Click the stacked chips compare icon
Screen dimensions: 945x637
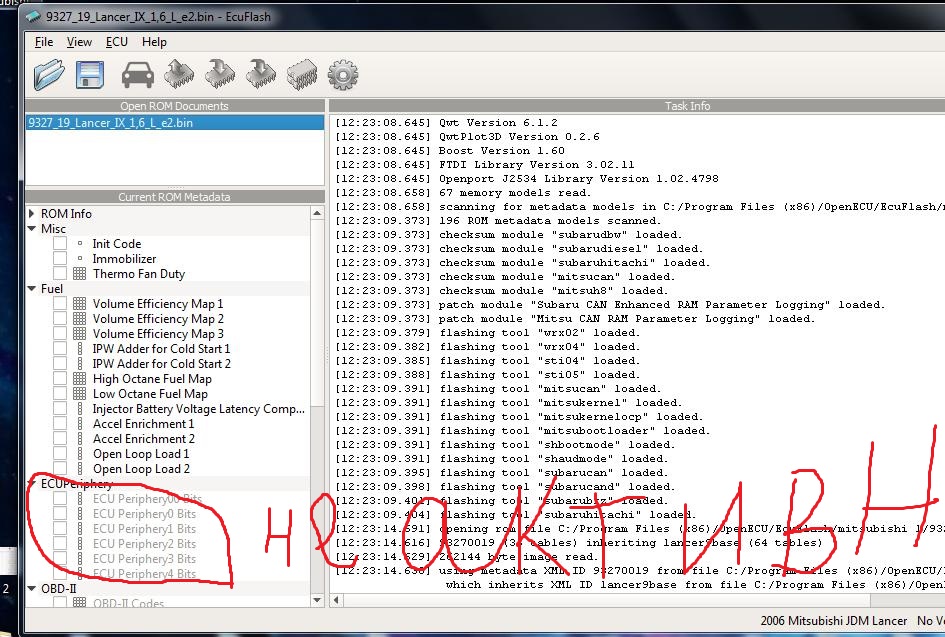301,74
